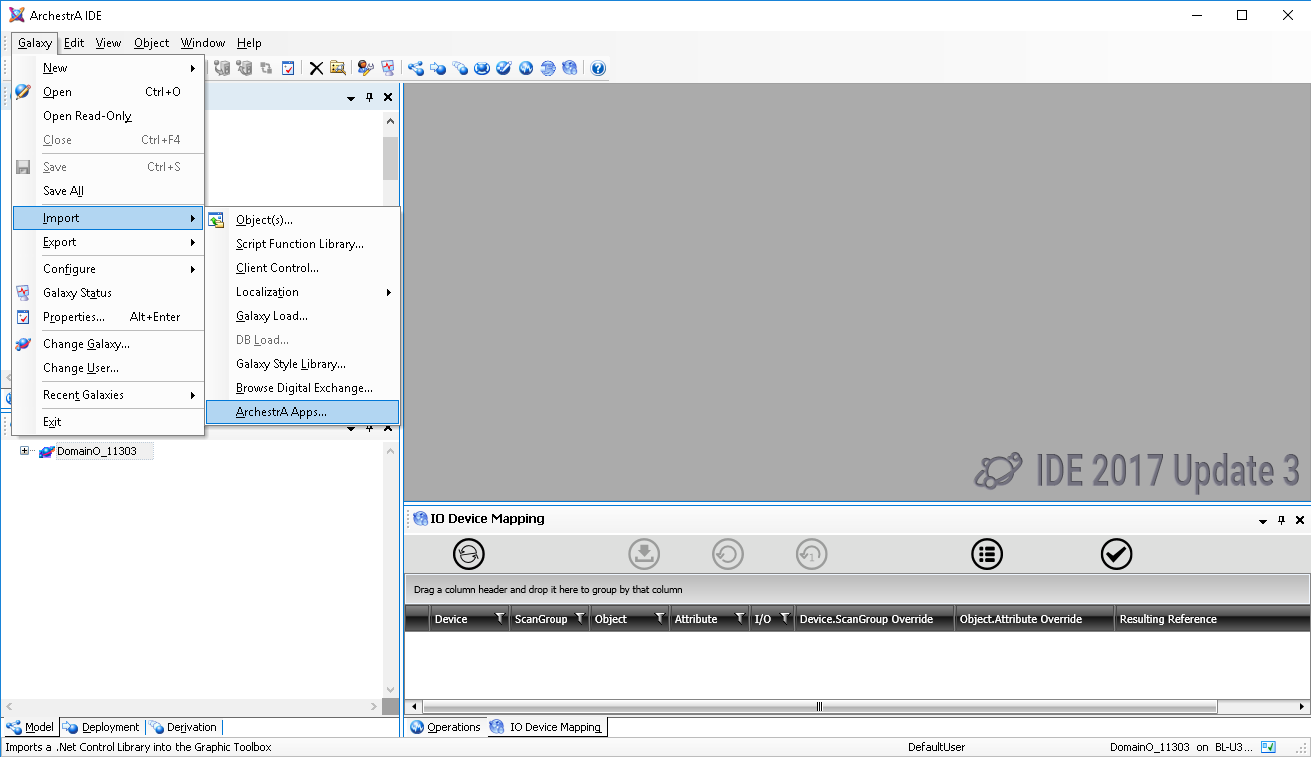1311x757 pixels.
Task: Click the black X delete icon
Action: [x=316, y=68]
